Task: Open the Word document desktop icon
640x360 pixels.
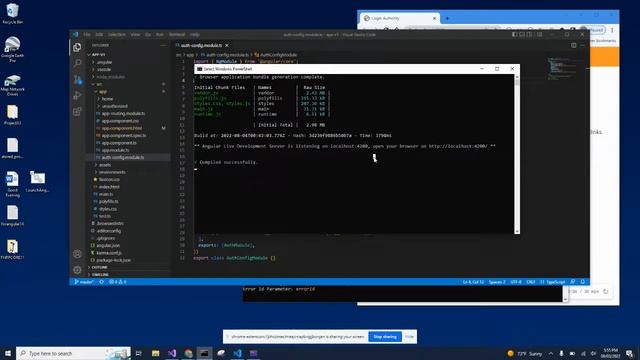Action: [12, 184]
